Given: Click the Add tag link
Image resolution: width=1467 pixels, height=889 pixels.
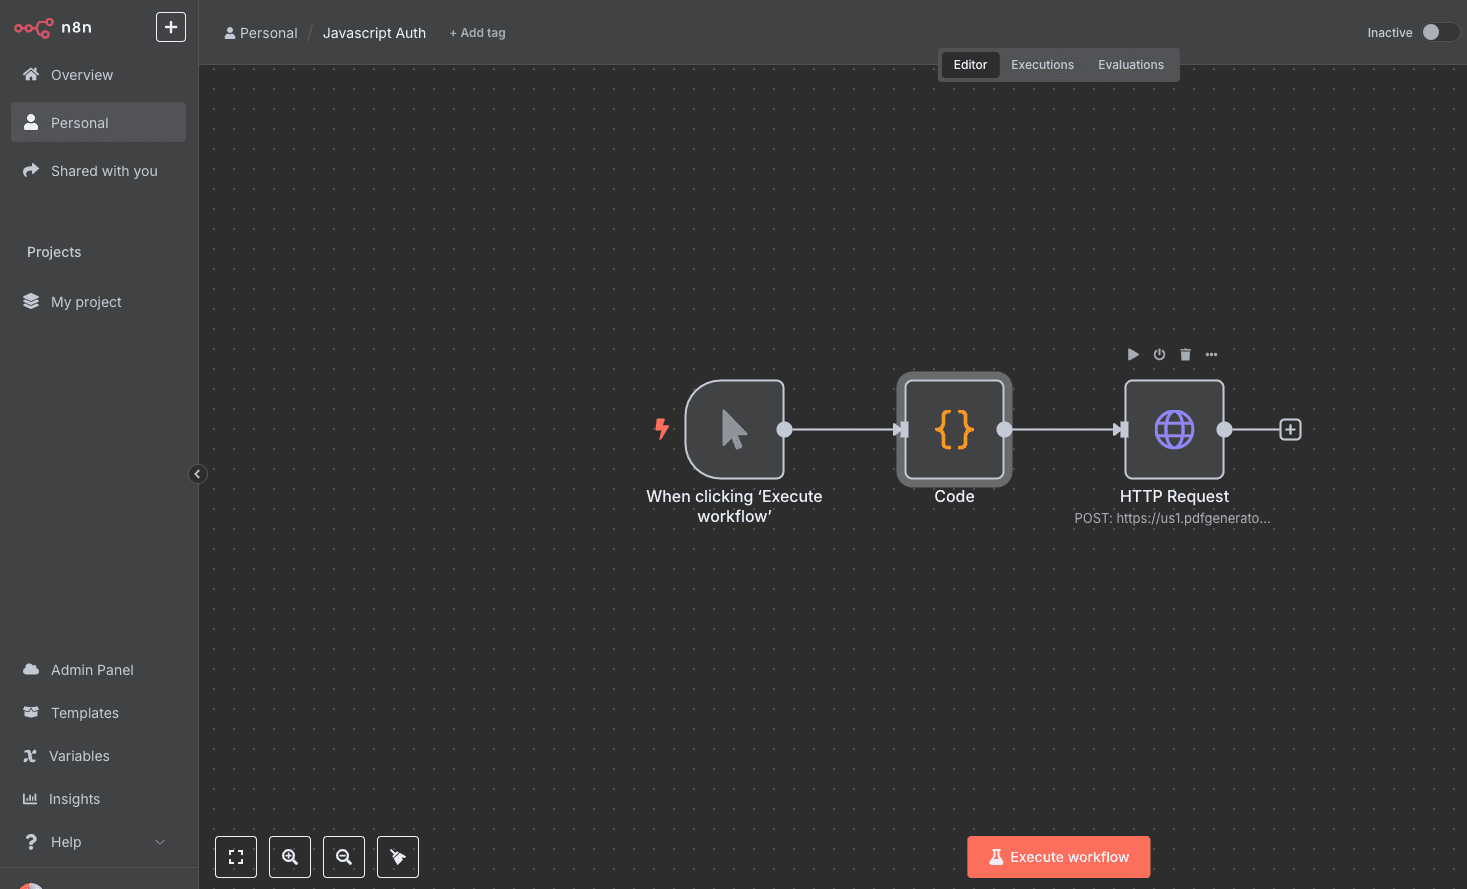Looking at the screenshot, I should (x=477, y=33).
